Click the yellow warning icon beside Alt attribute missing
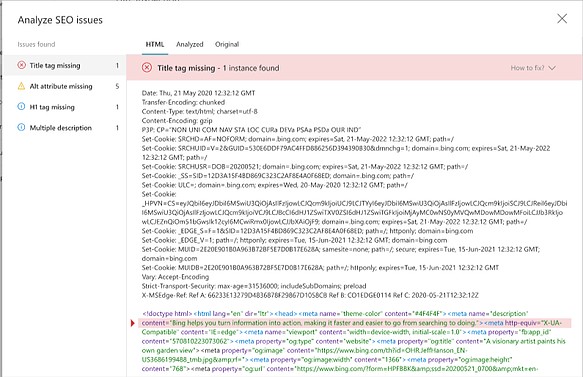The height and width of the screenshot is (377, 583). coord(22,86)
